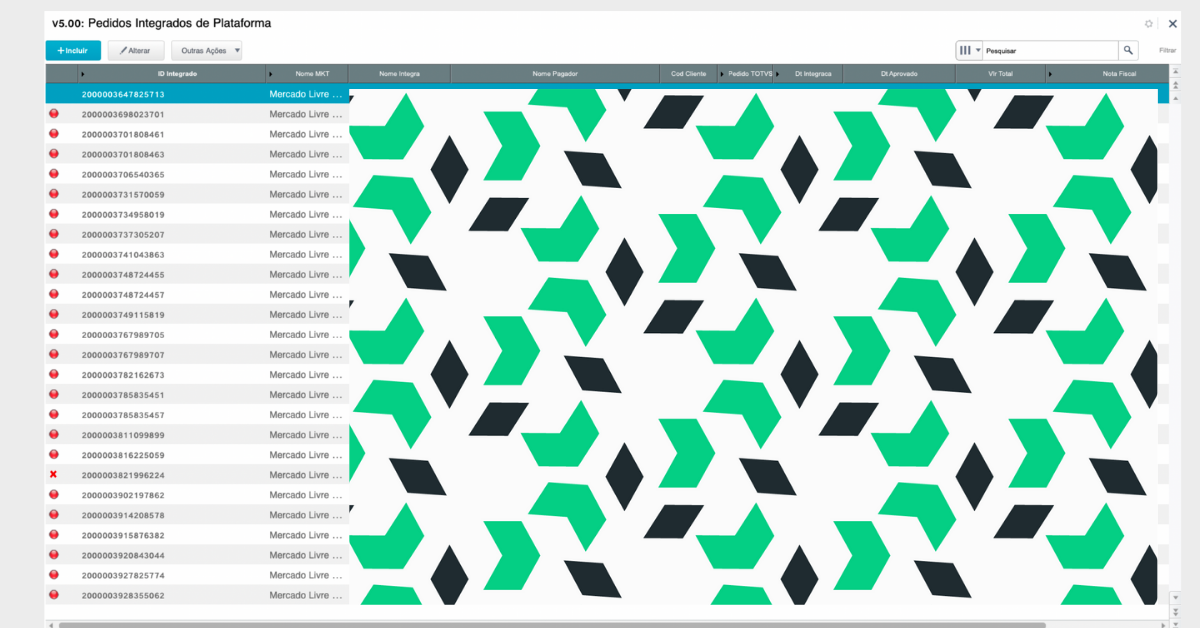
Task: Click the Vlr Total column header
Action: [x=1000, y=74]
